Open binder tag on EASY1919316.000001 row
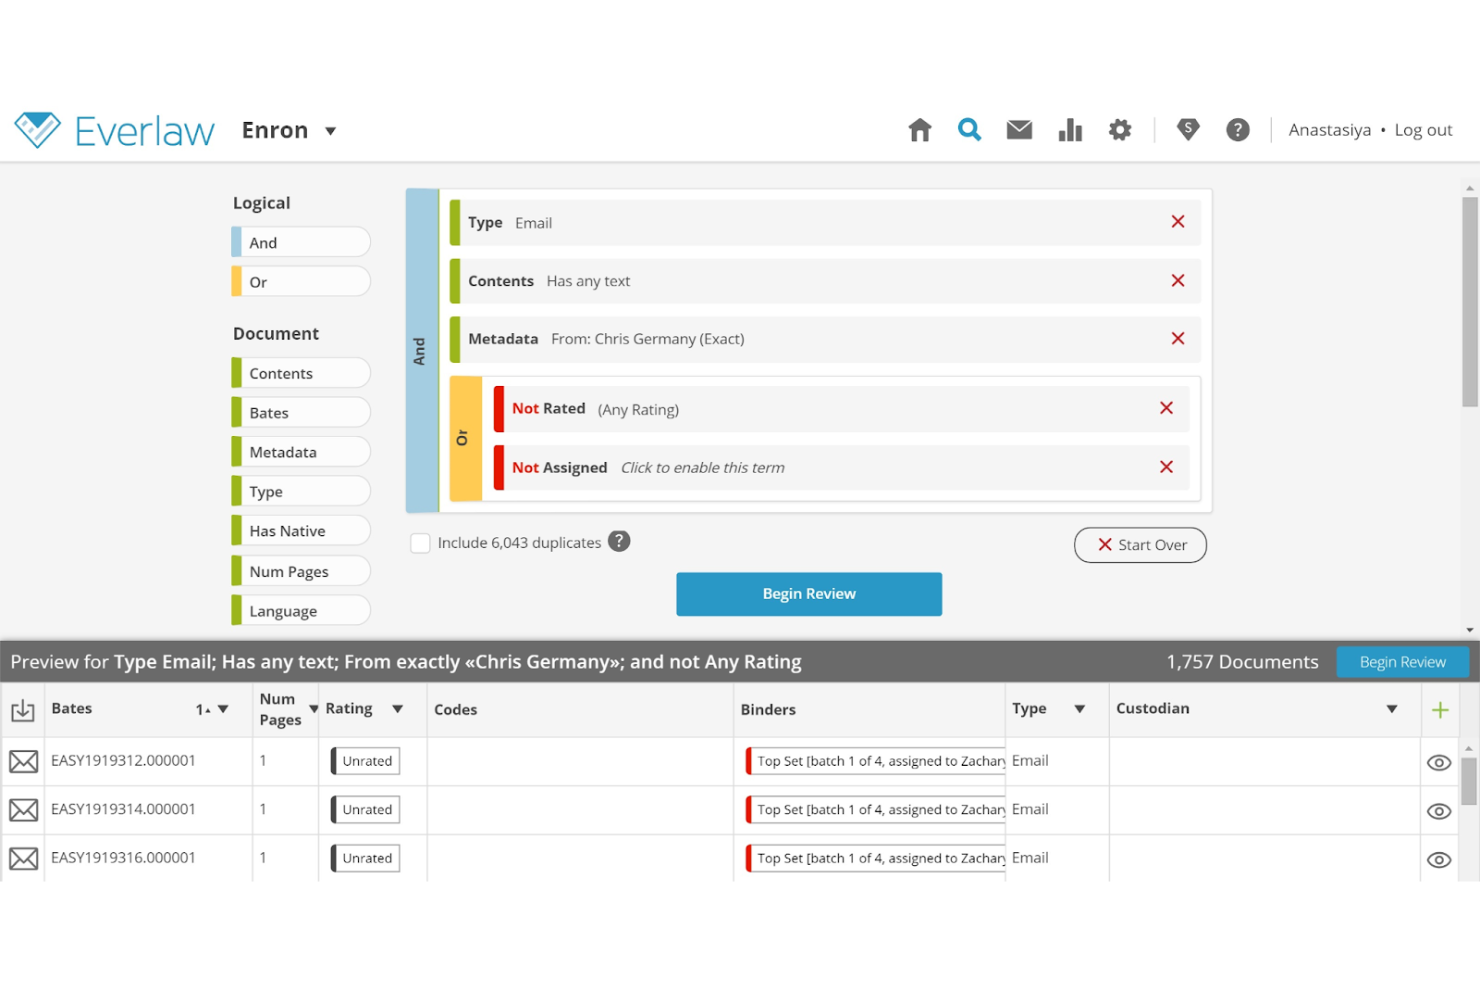Screen dimensions: 1480x987 [x=876, y=858]
